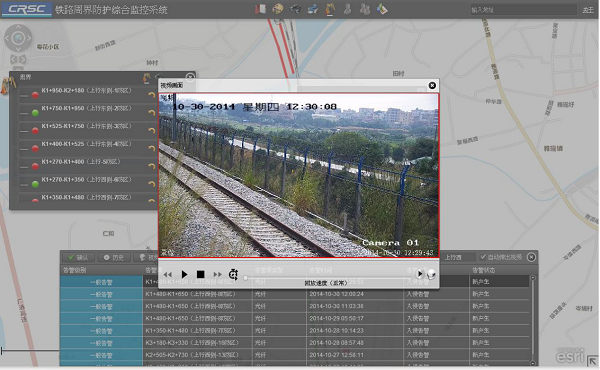Close the video playback window
This screenshot has height=370, width=600.
pyautogui.click(x=432, y=85)
